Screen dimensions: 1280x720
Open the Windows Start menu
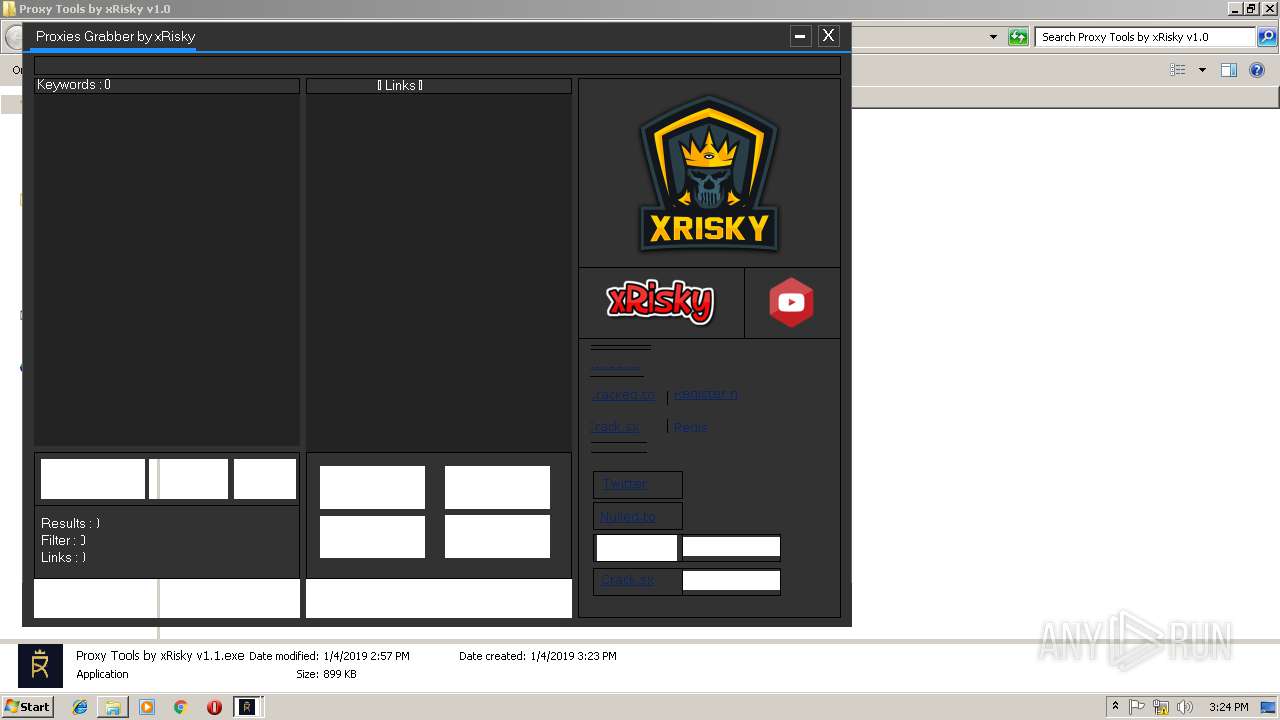tap(28, 707)
